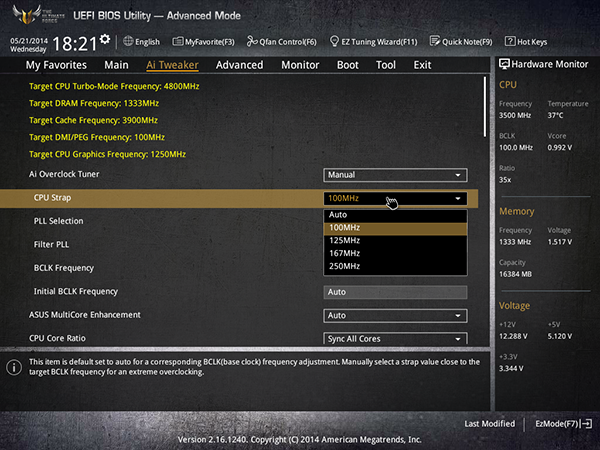This screenshot has height=450, width=600.
Task: Click the info icon beside help text
Action: [x=14, y=367]
